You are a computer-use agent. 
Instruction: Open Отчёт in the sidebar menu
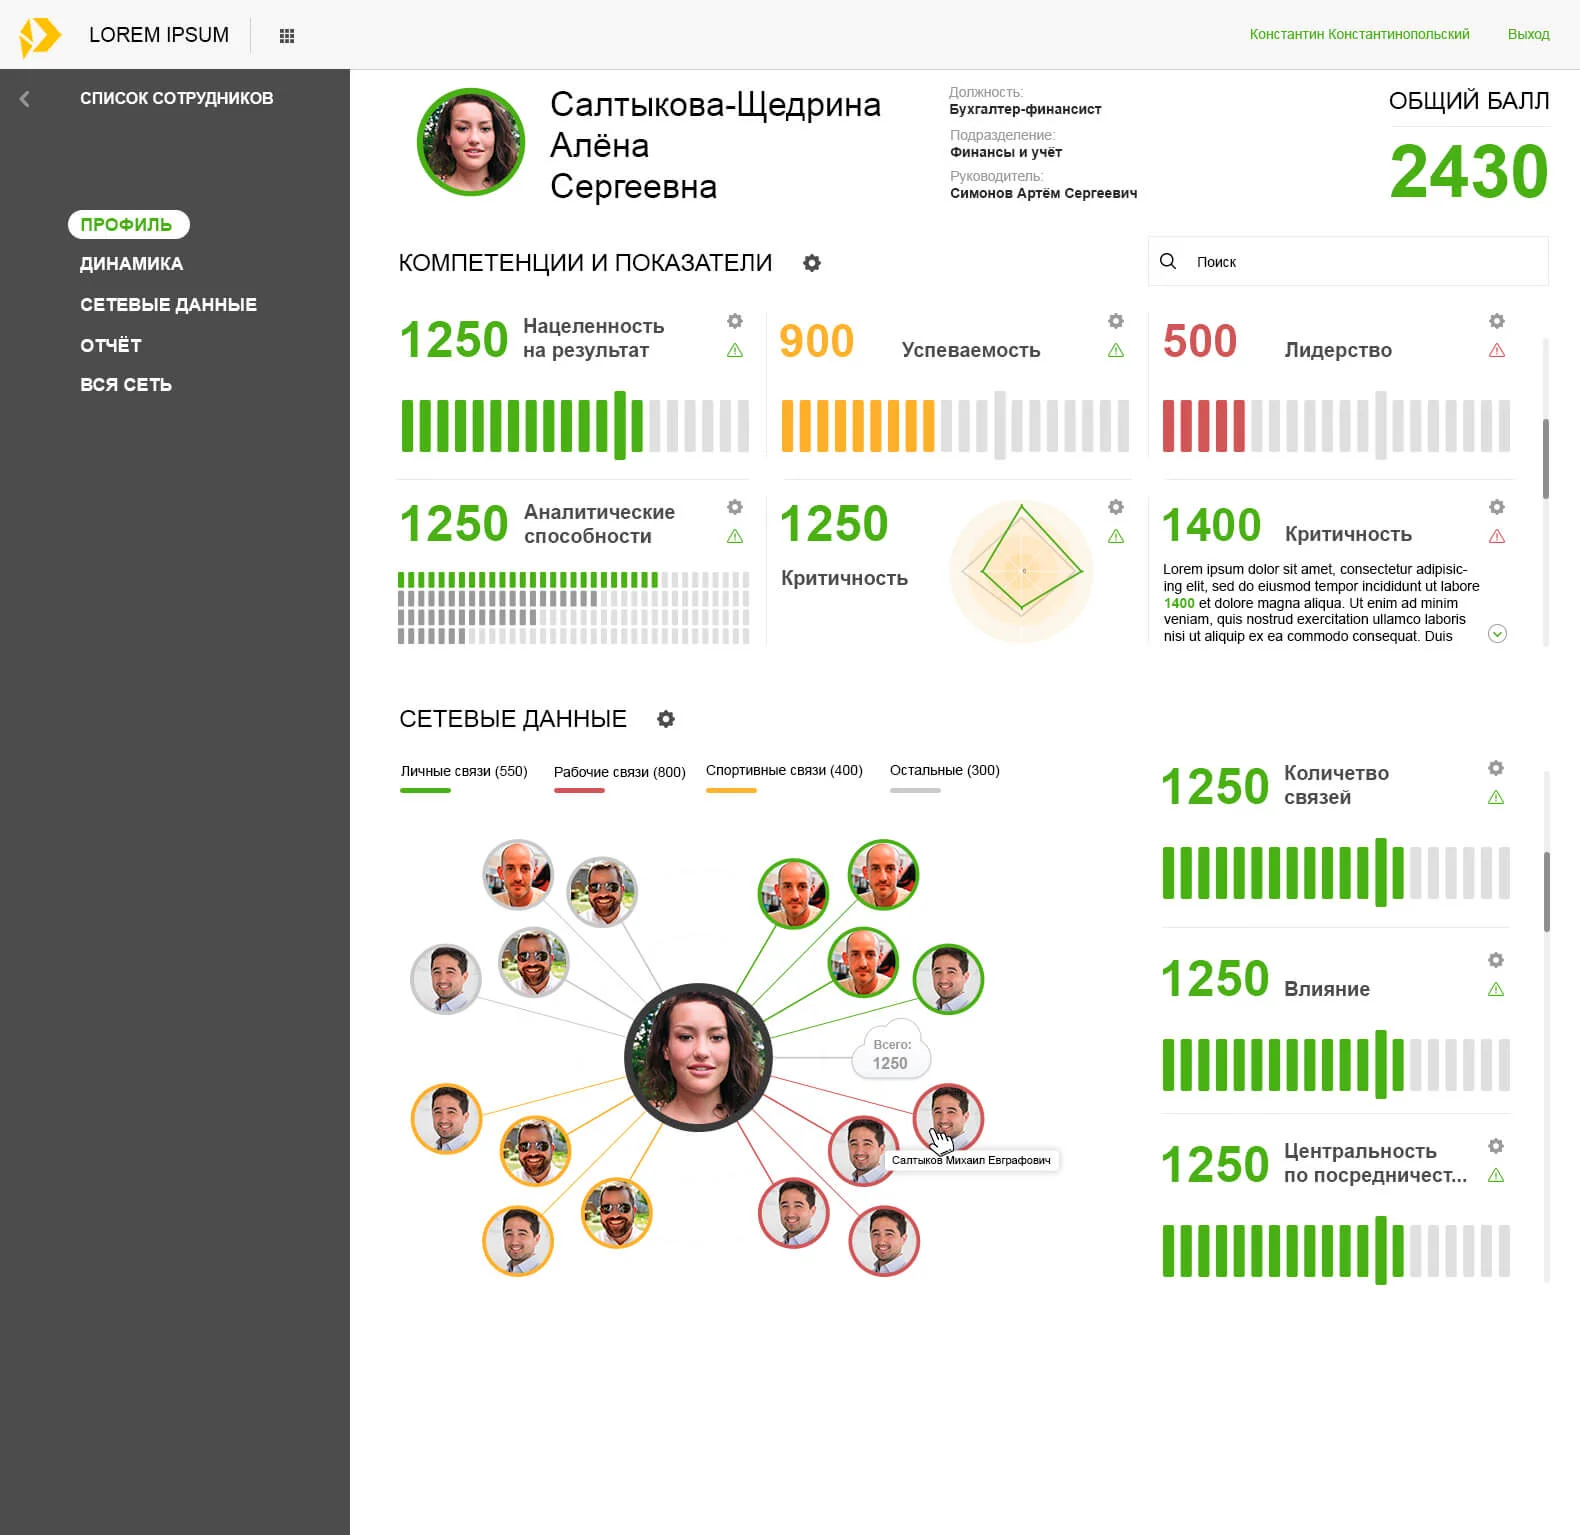tap(111, 345)
